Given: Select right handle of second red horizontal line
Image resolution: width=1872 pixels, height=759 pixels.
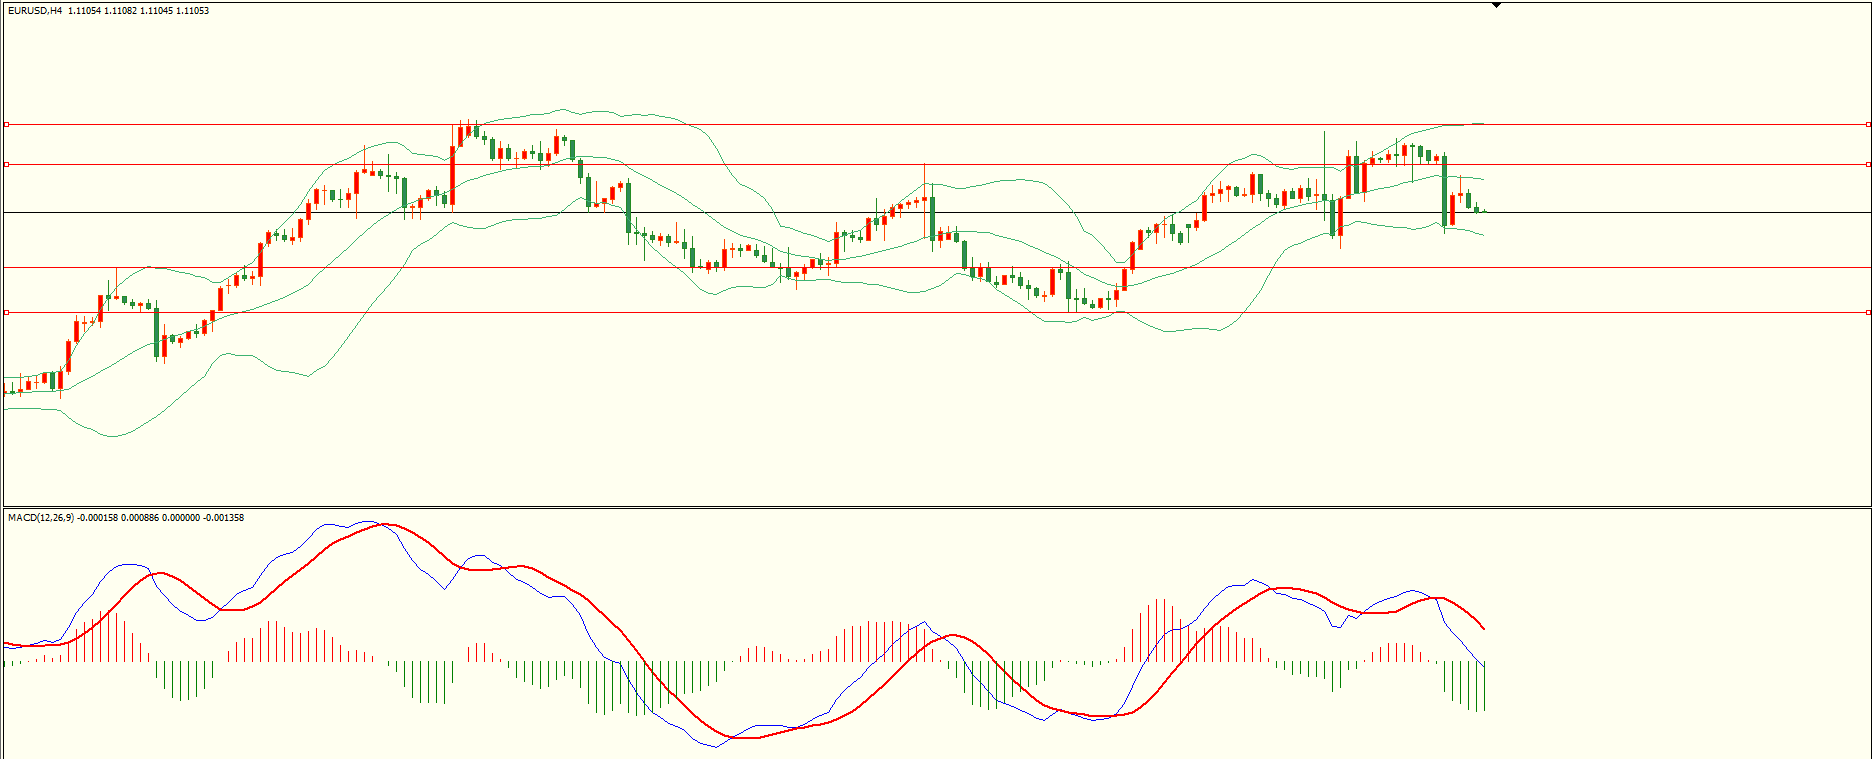Looking at the screenshot, I should click(x=1868, y=164).
